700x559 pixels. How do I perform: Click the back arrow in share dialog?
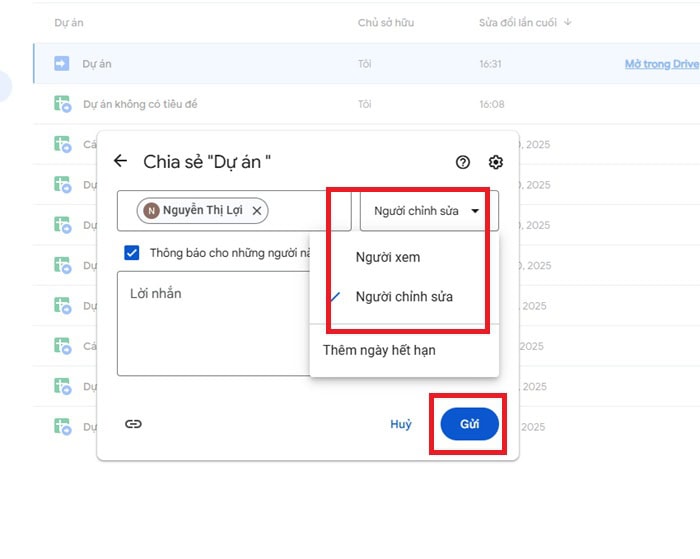121,161
